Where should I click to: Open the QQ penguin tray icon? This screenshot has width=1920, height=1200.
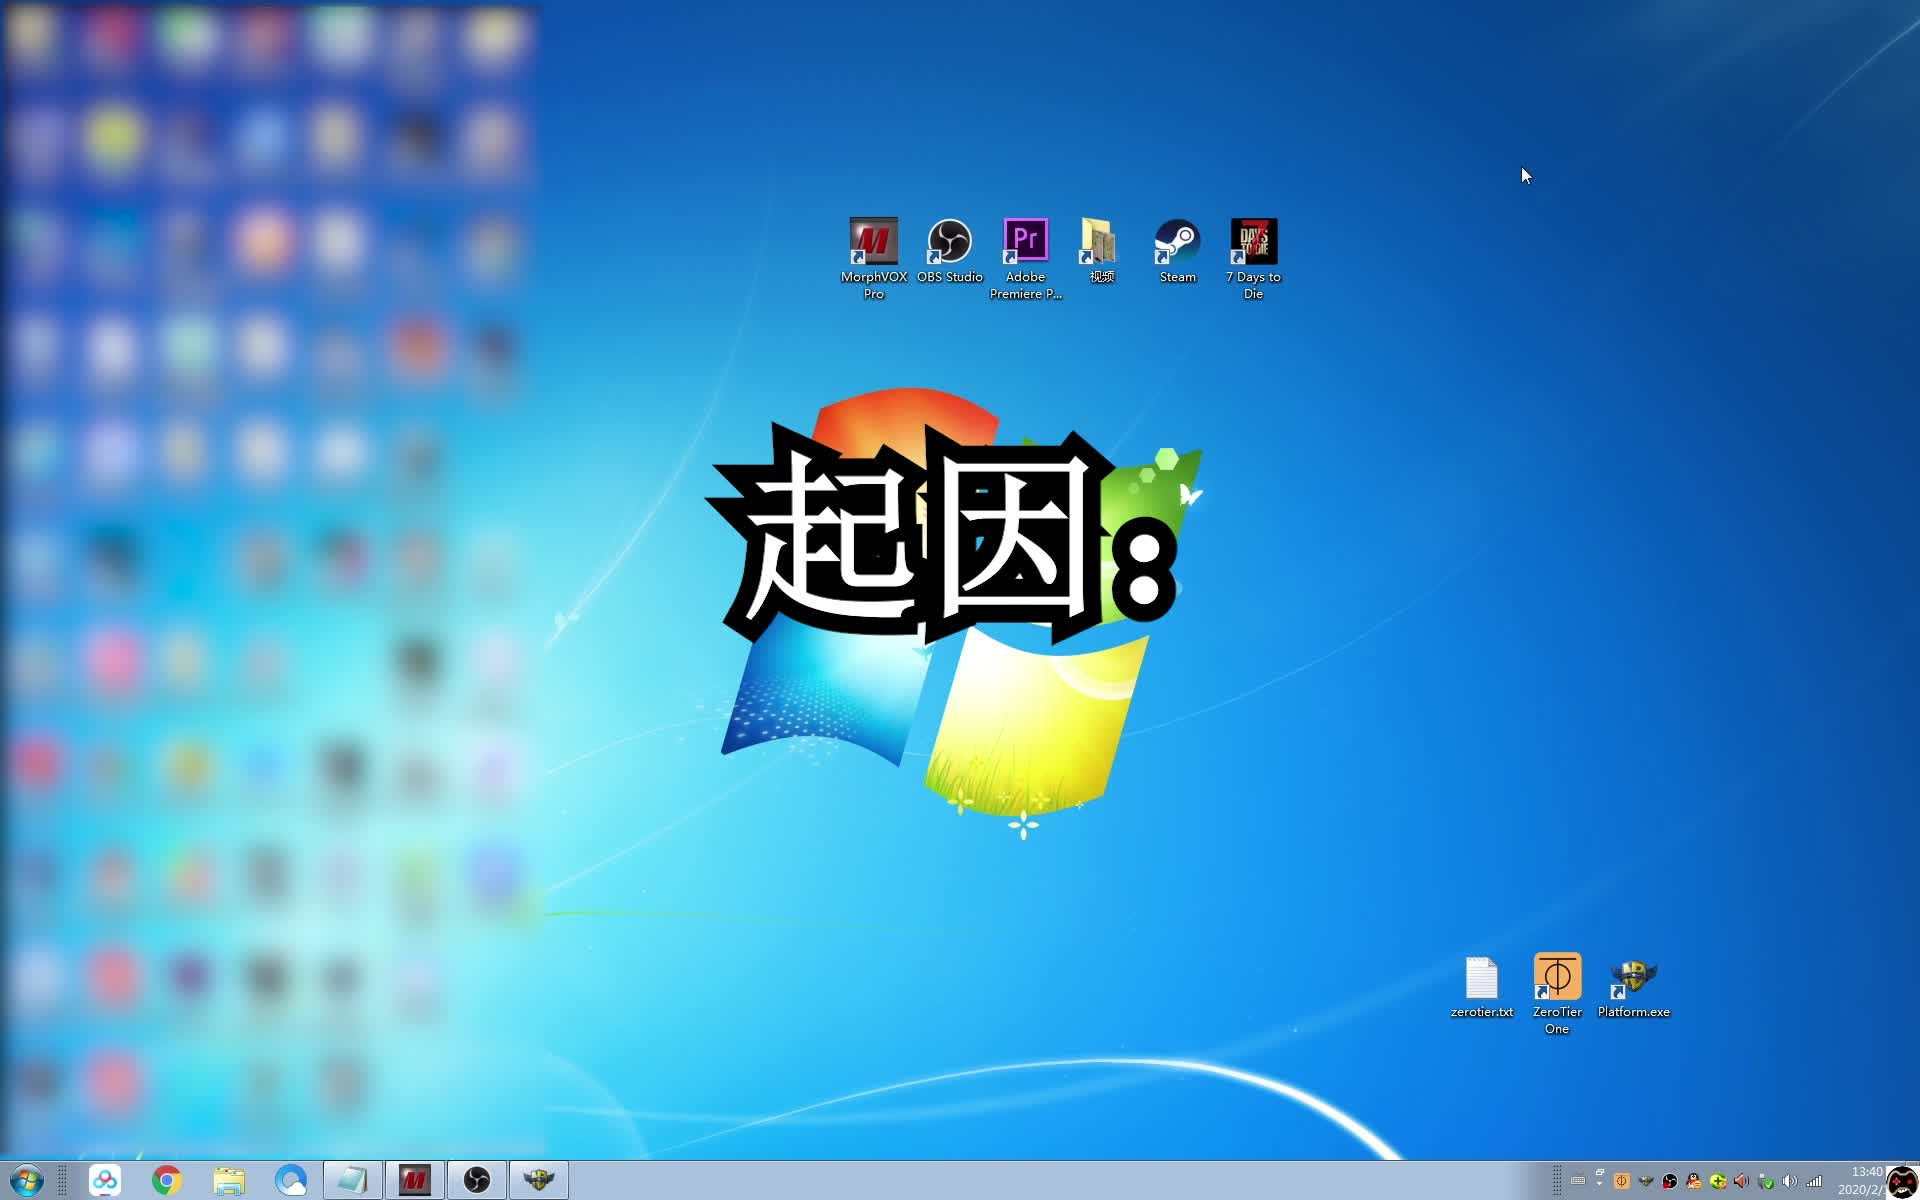point(1694,1181)
